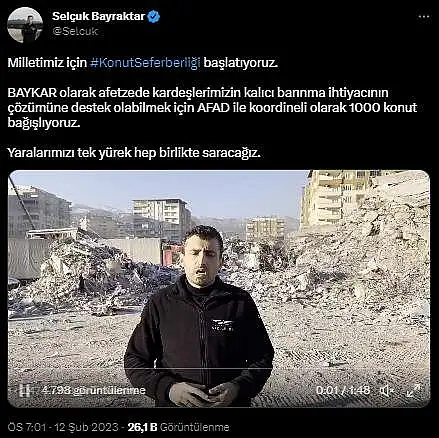Pause the video playback
439x438 pixels.
(25, 390)
